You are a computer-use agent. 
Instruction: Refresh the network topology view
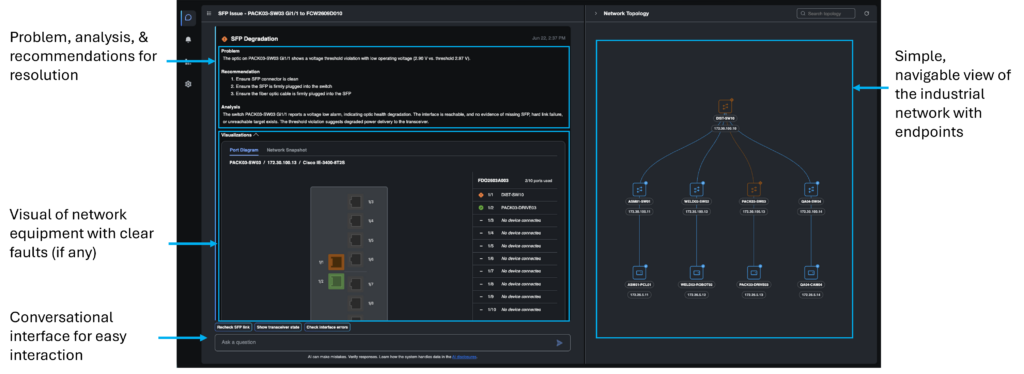867,13
